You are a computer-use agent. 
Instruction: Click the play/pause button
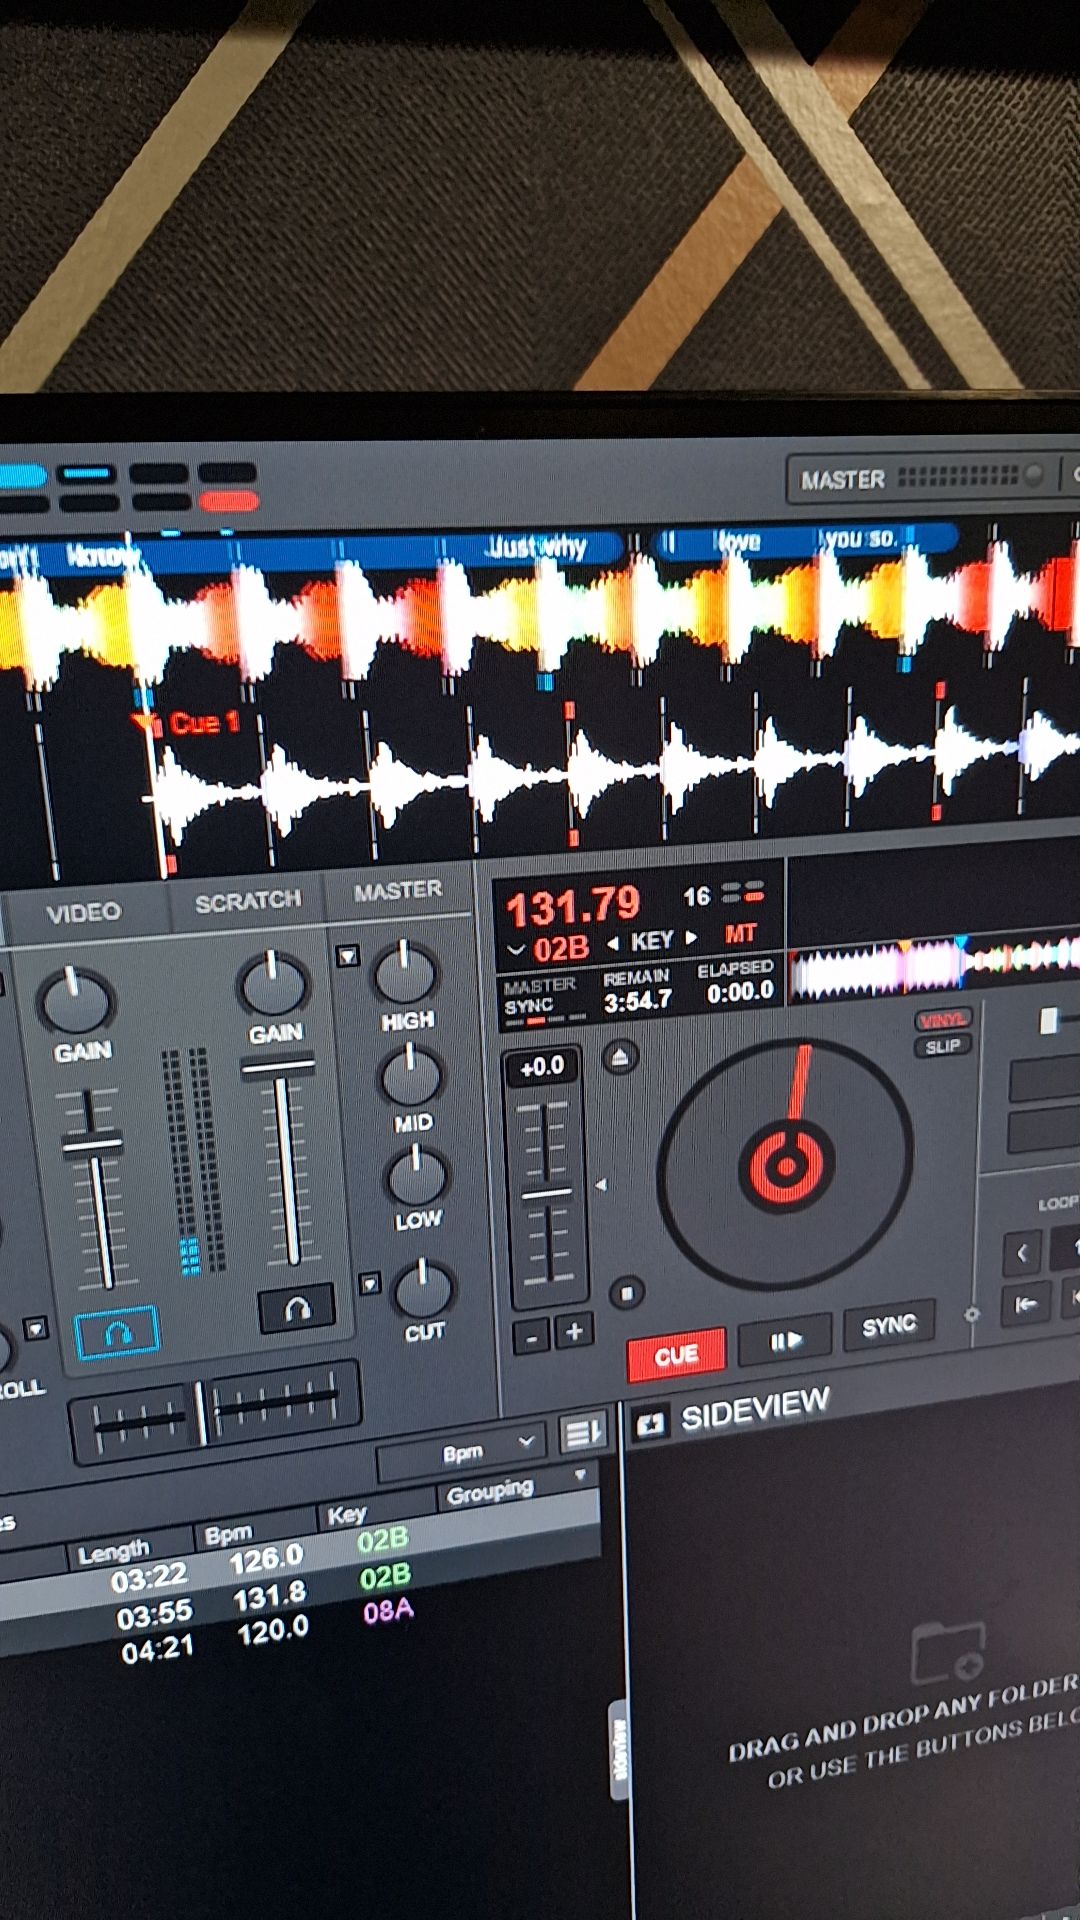(x=785, y=1341)
